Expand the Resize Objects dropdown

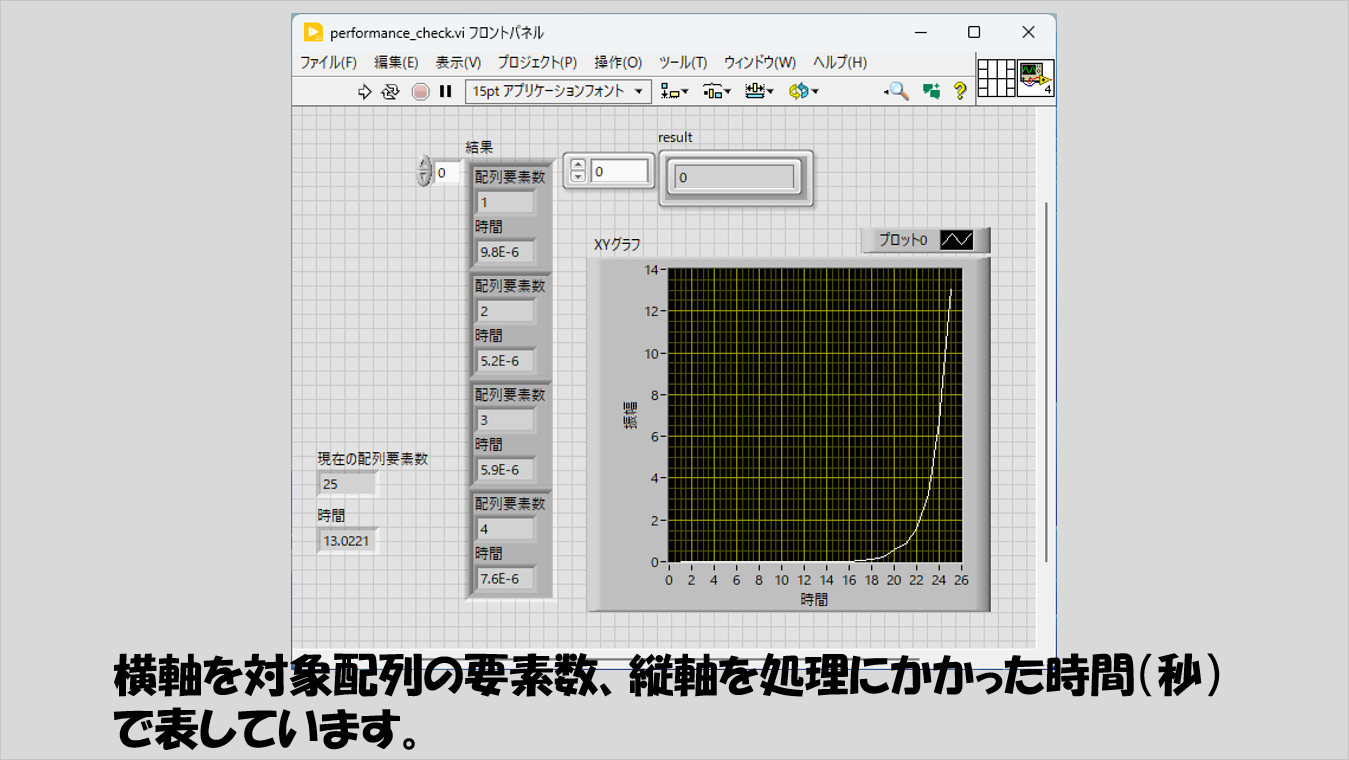[759, 91]
